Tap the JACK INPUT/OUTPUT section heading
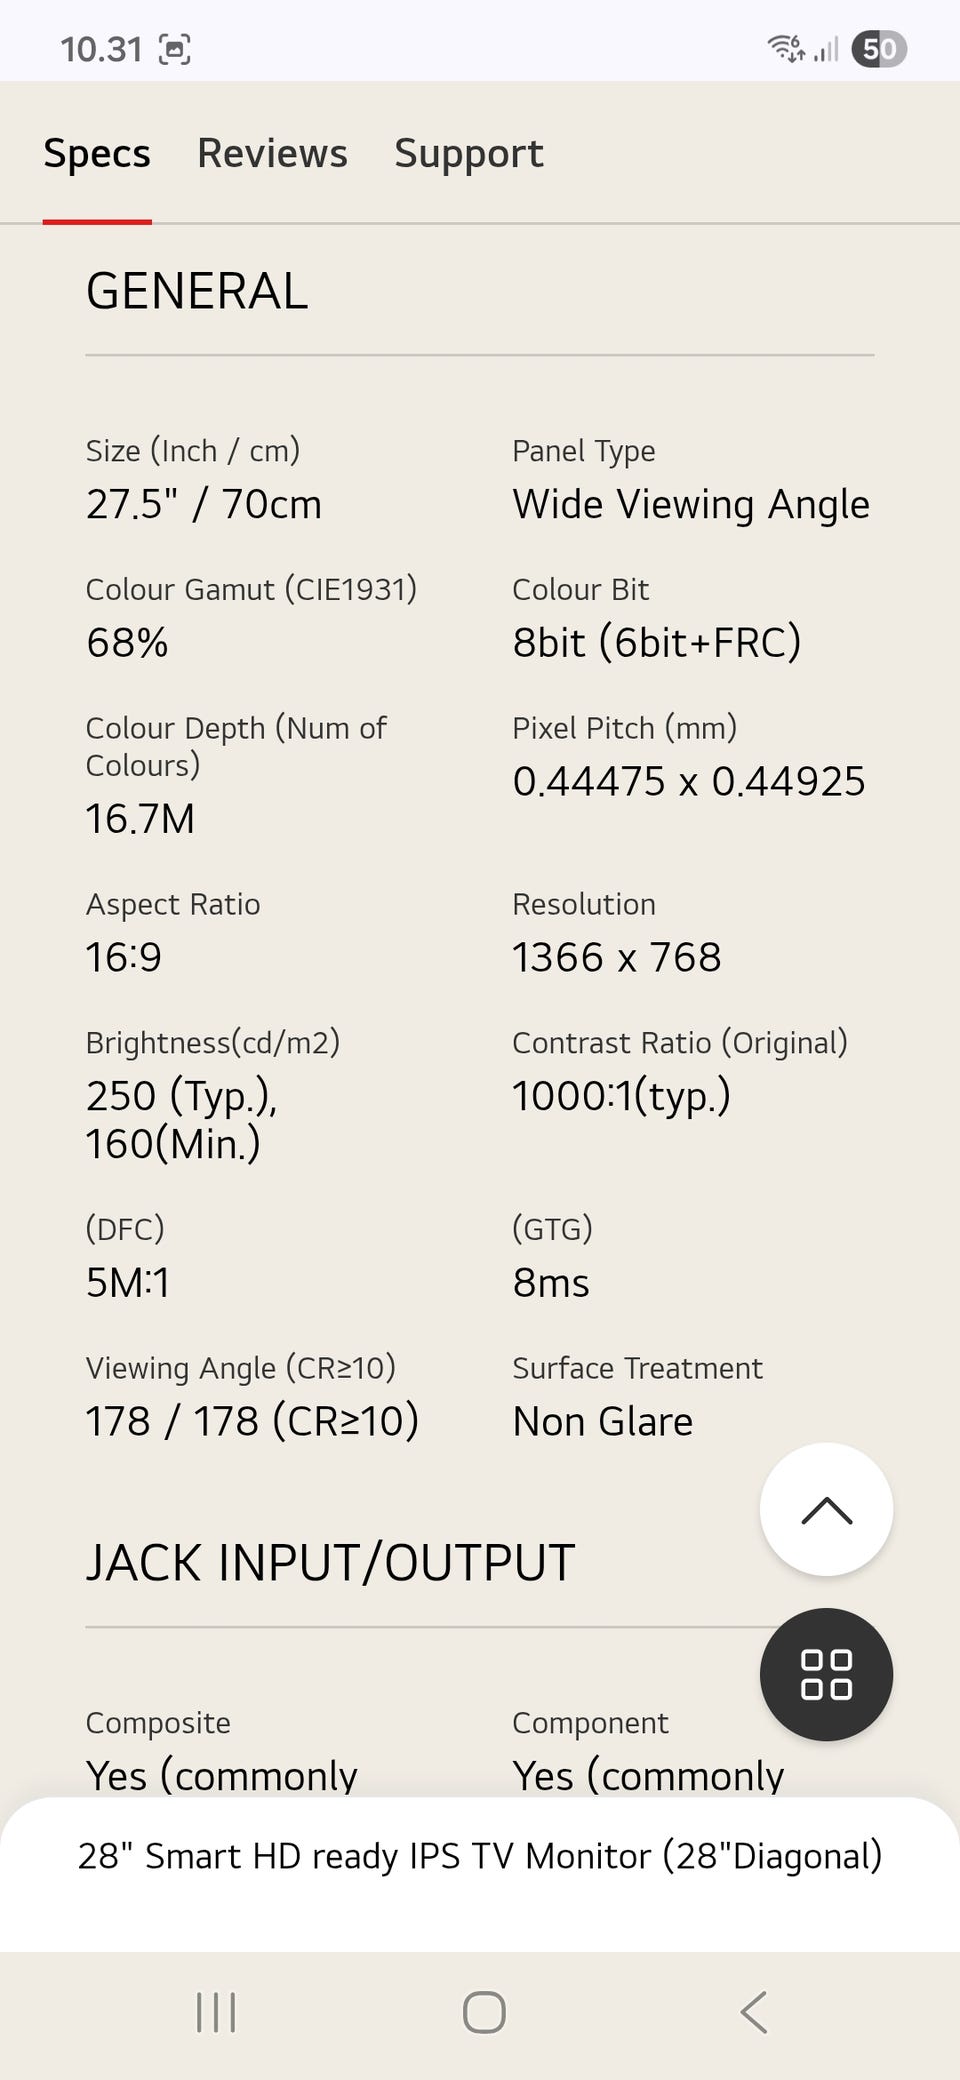Viewport: 960px width, 2080px height. coord(330,1562)
